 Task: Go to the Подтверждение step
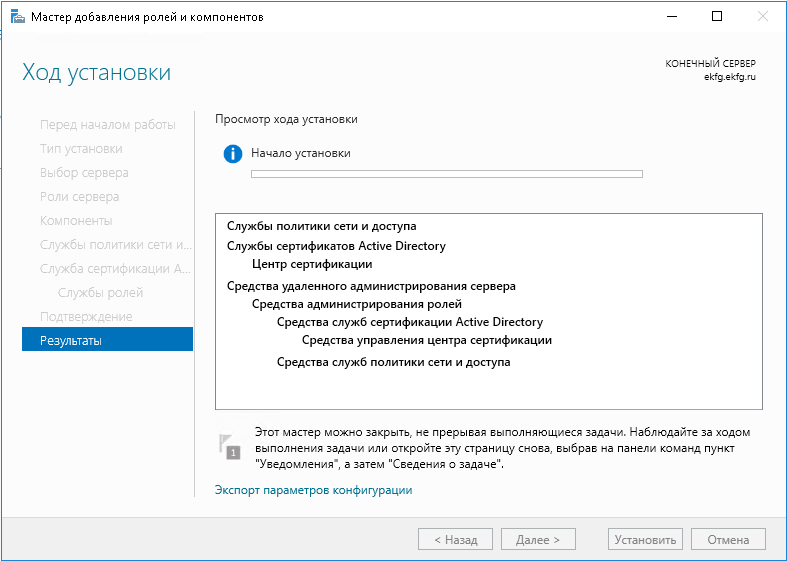tap(86, 317)
